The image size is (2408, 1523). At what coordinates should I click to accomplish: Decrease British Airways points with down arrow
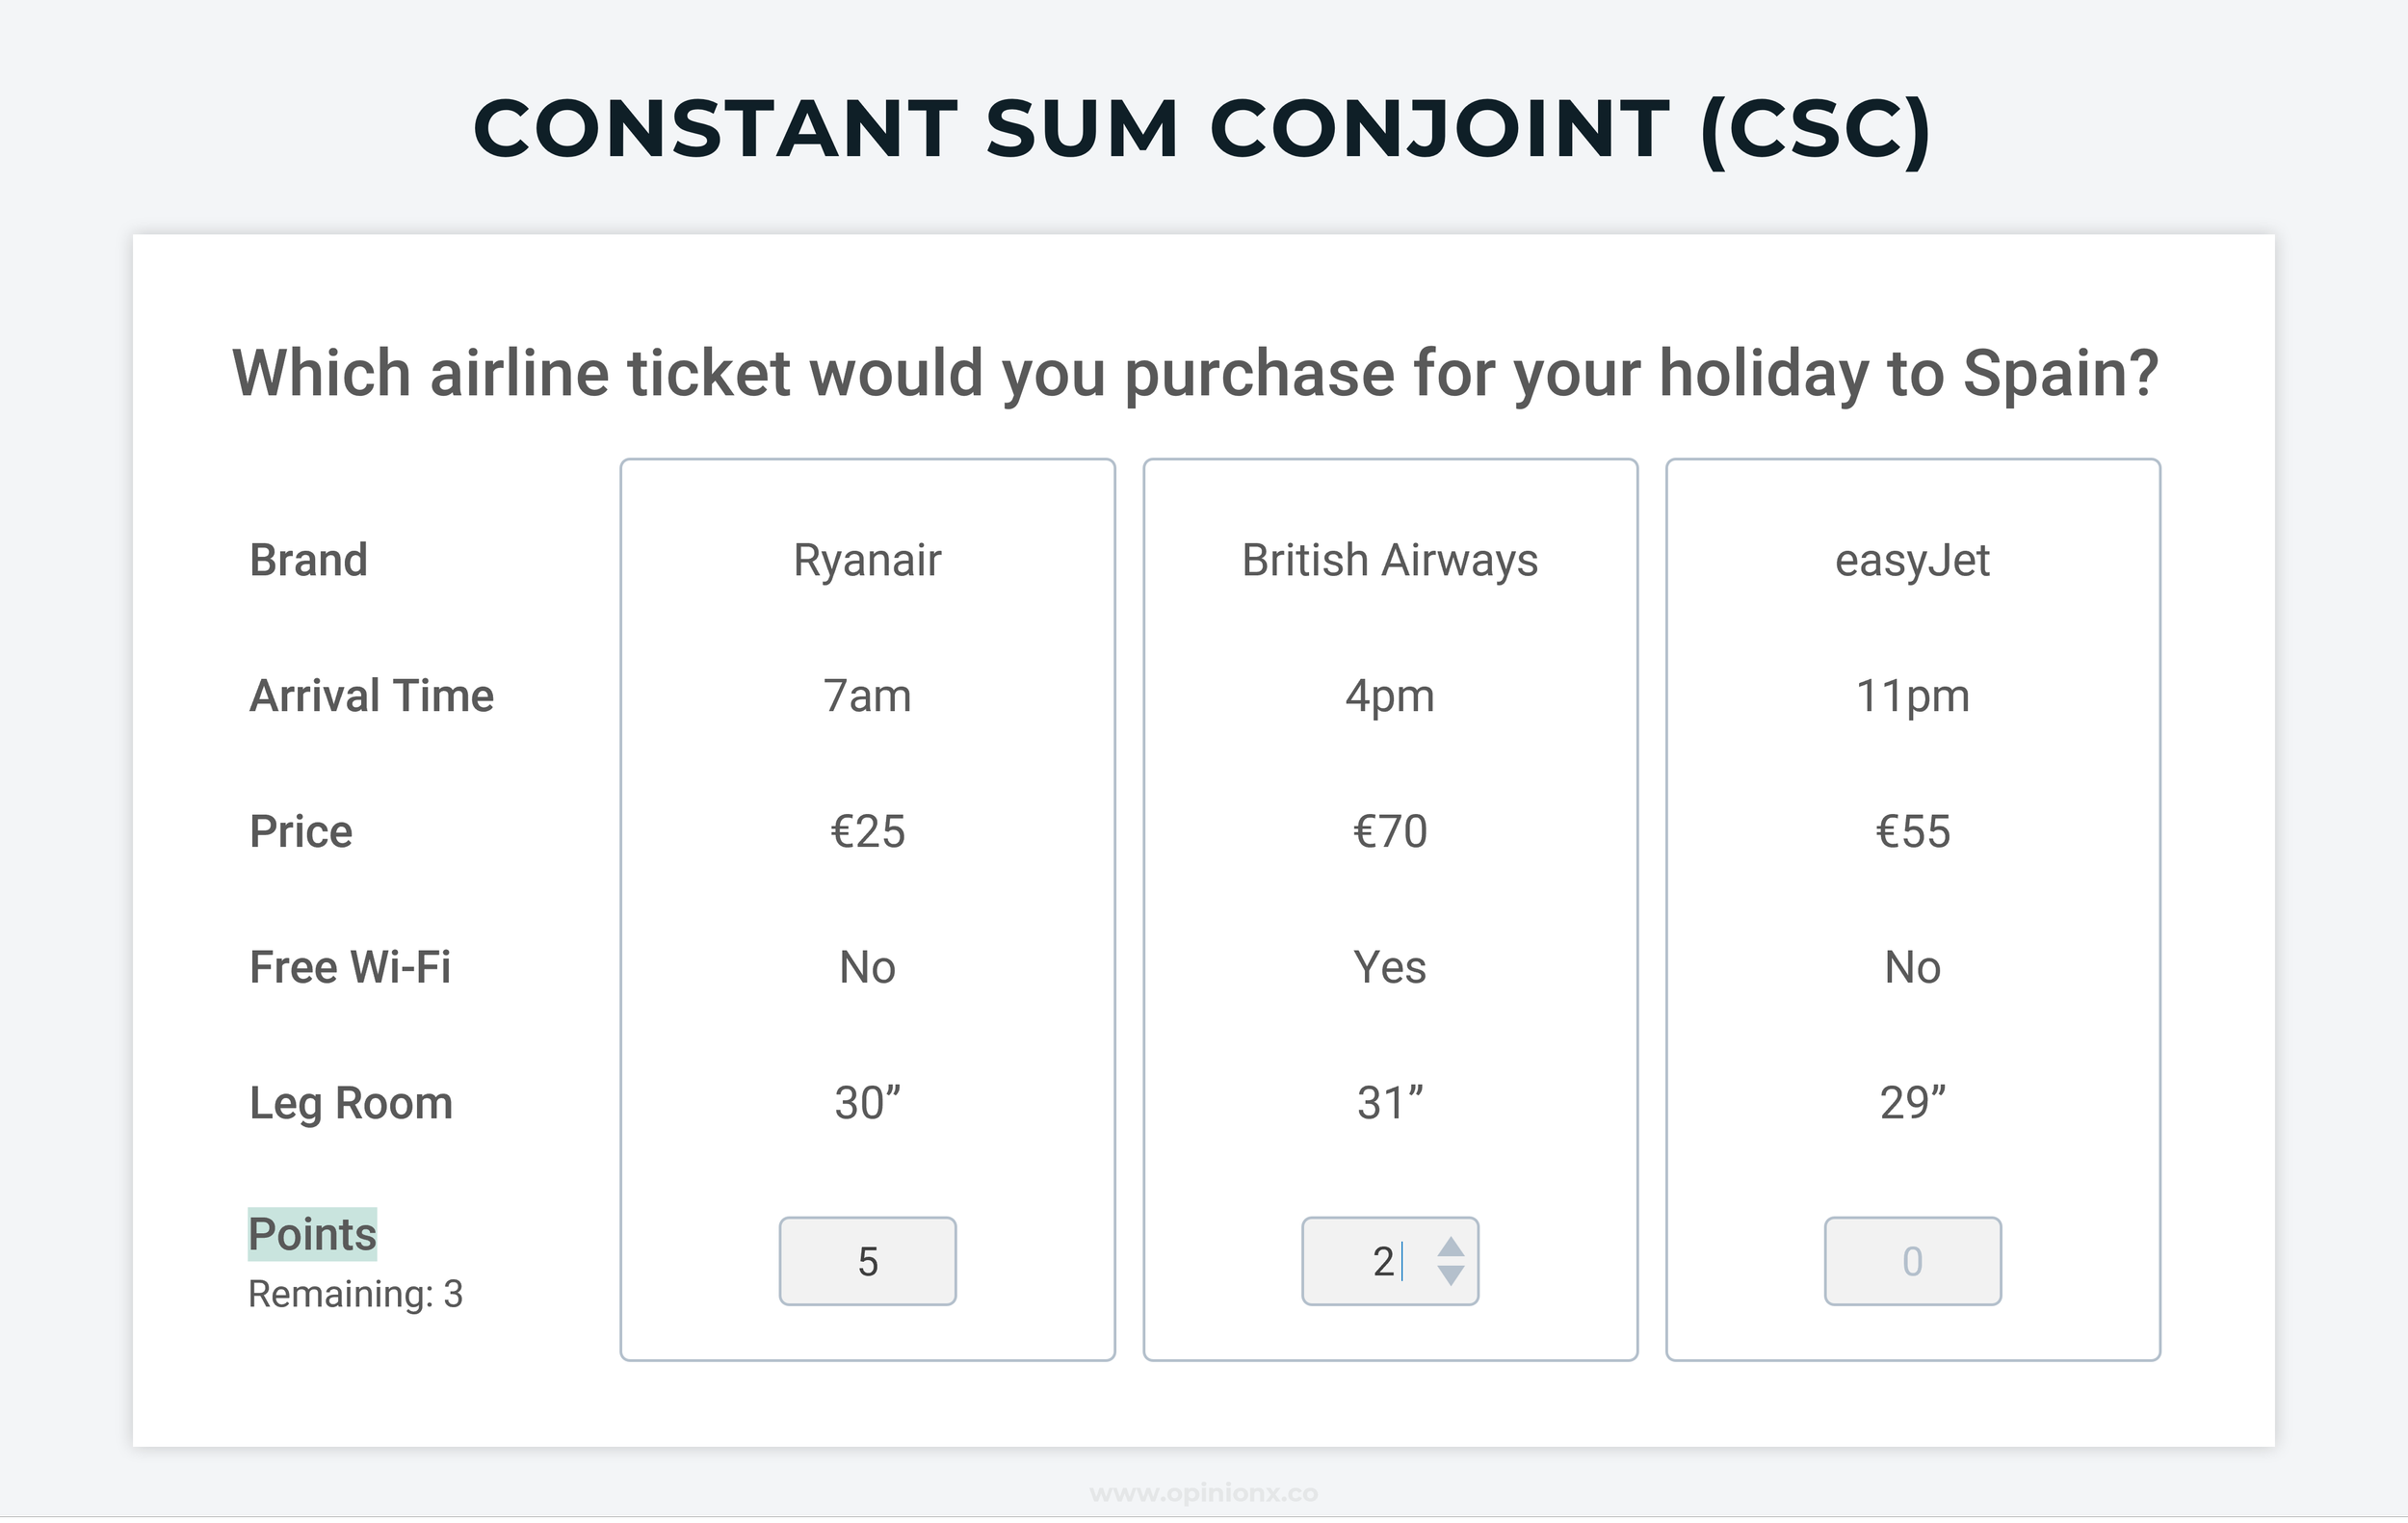pos(1451,1276)
